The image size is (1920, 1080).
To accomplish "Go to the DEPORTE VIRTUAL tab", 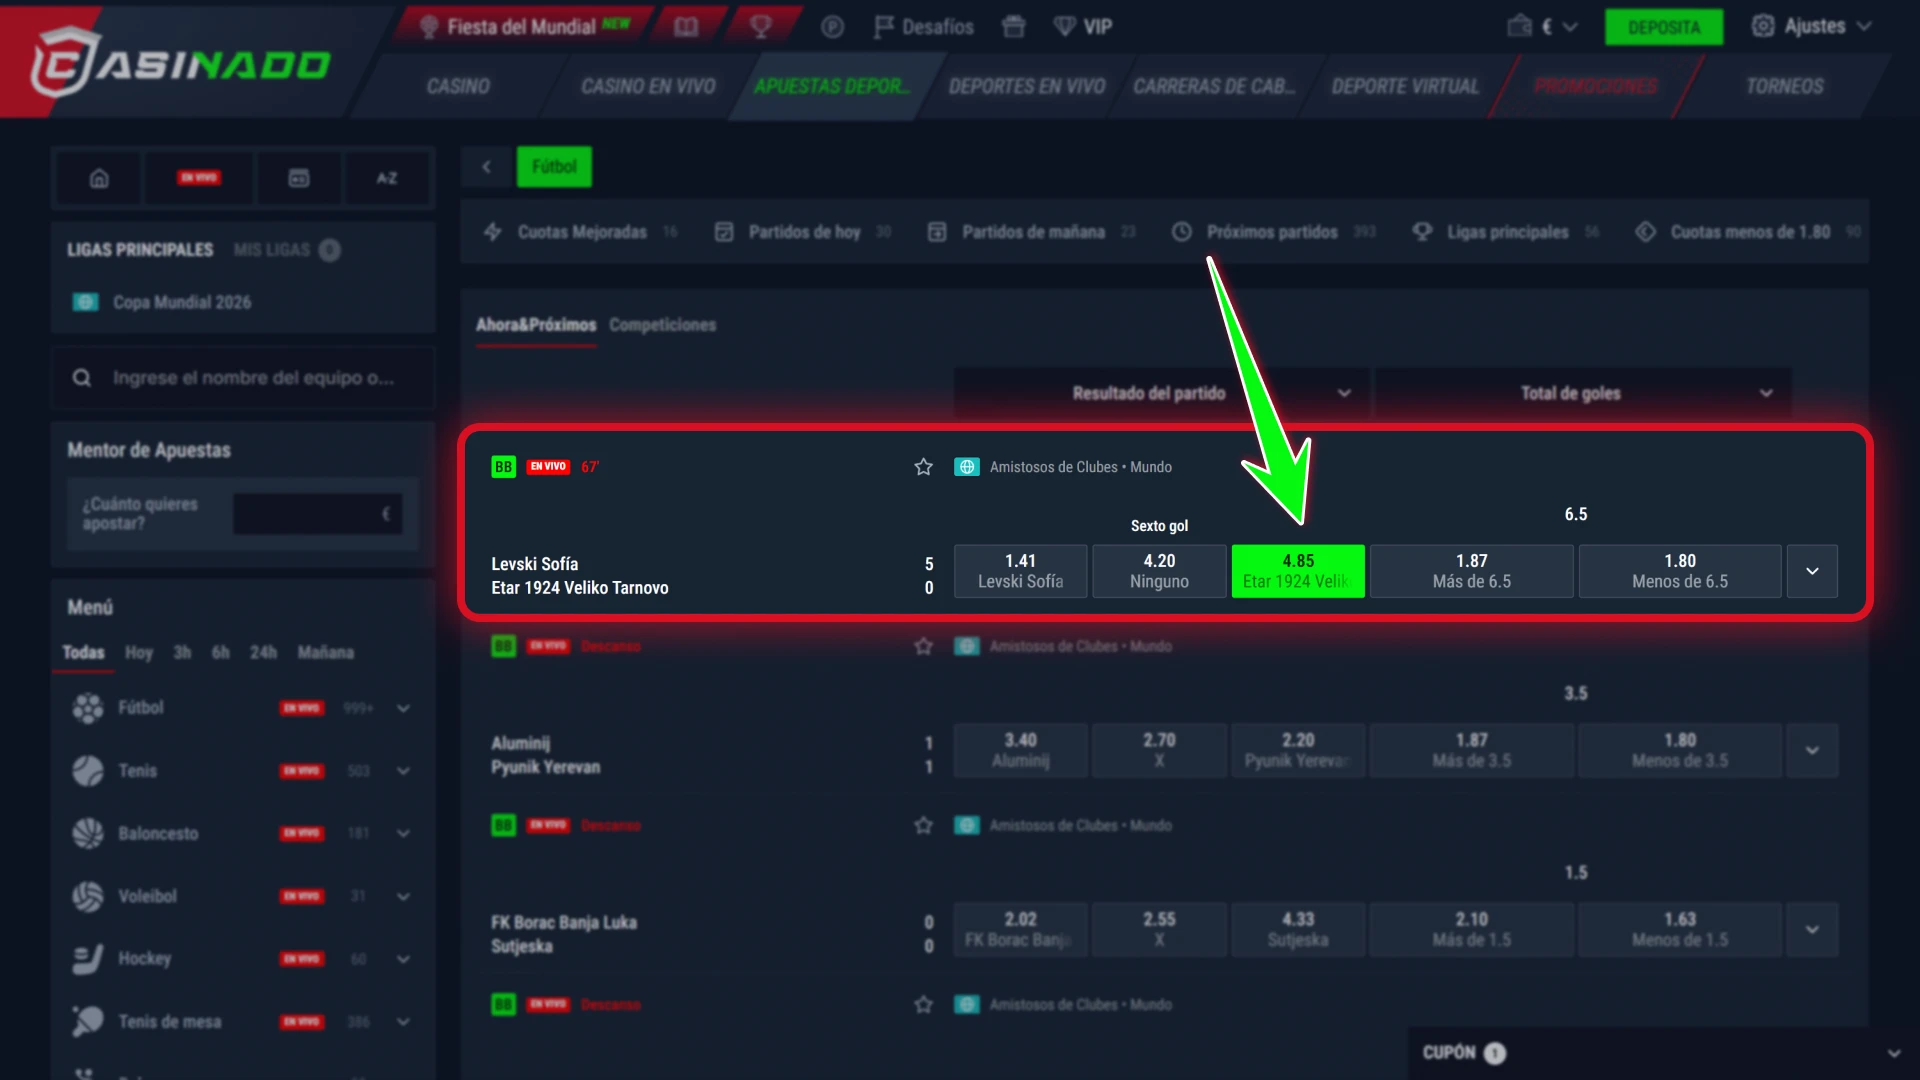I will pos(1405,86).
